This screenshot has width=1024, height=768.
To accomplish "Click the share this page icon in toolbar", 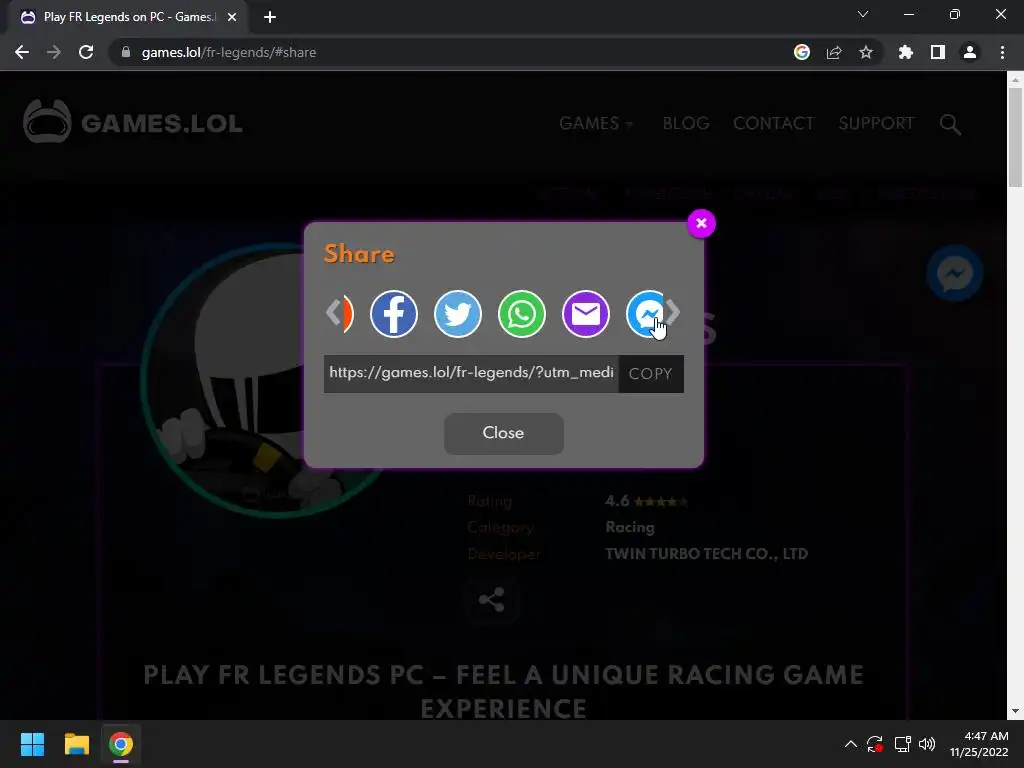I will 834,52.
